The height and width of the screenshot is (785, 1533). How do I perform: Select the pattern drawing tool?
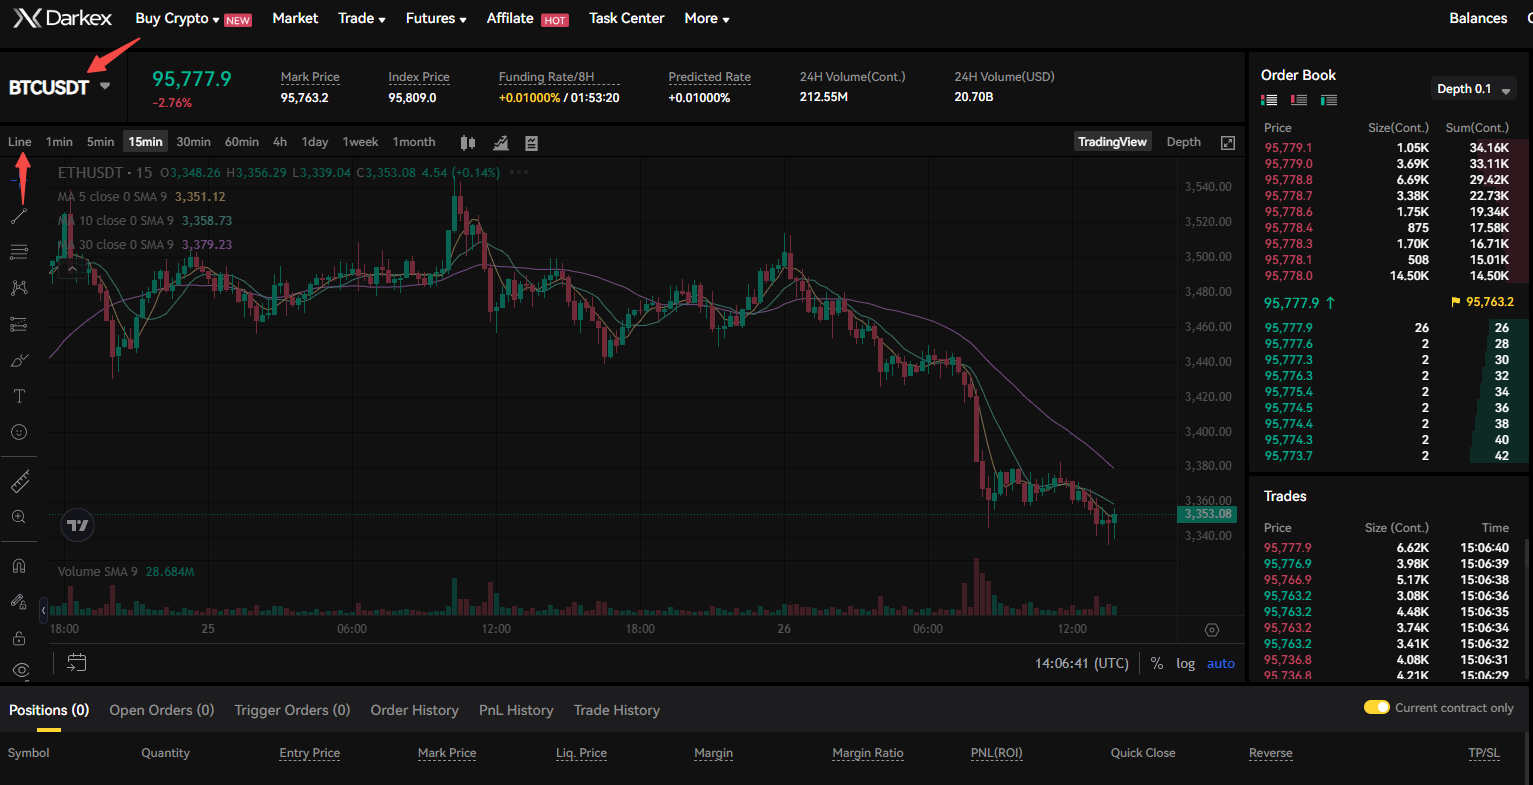pos(19,288)
